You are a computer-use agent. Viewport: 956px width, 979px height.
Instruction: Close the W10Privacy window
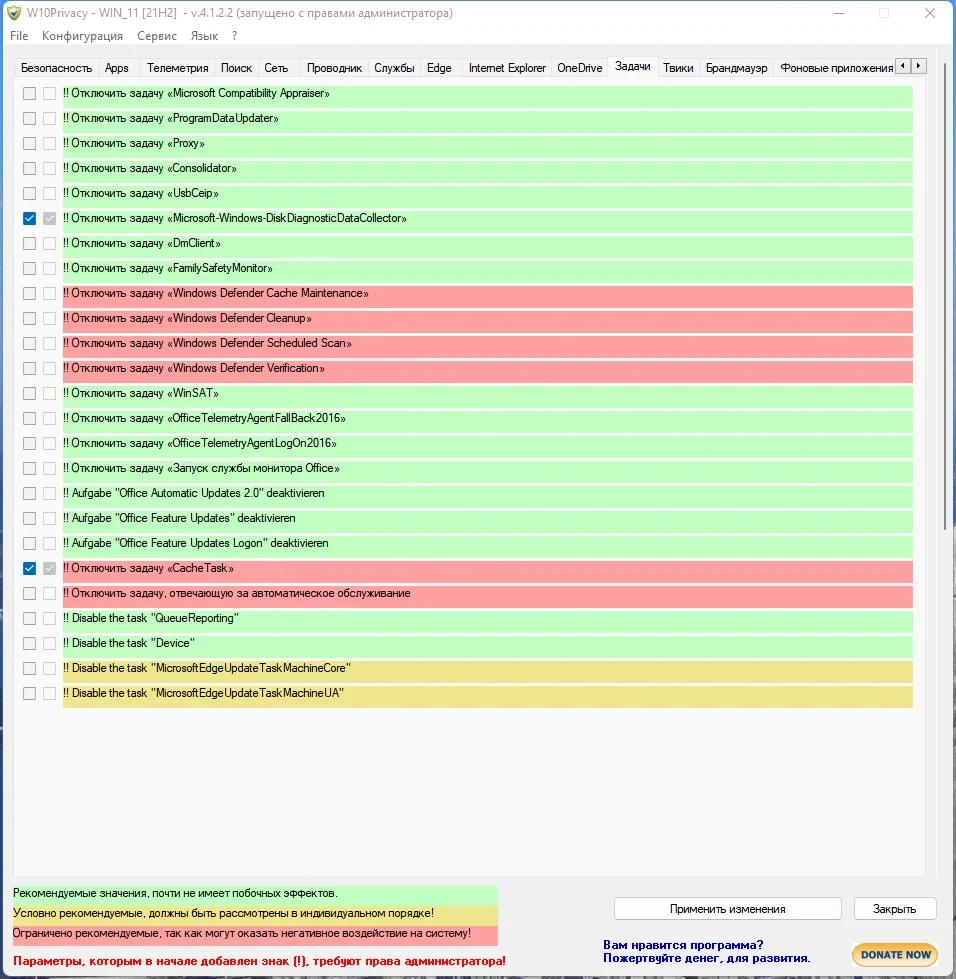point(929,13)
